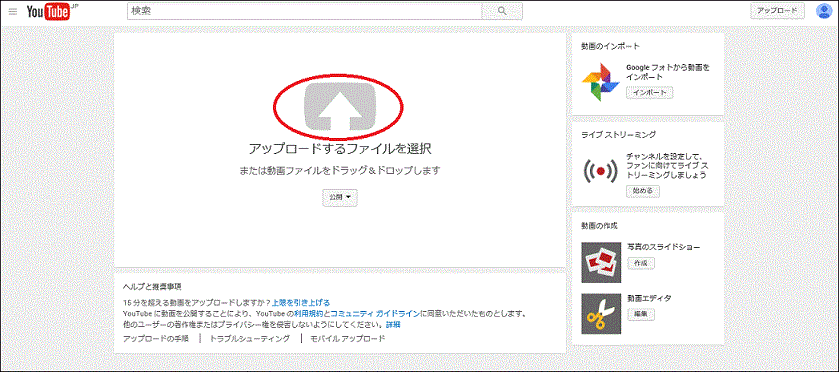Open the モバイル アップロード link
The width and height of the screenshot is (839, 372).
[348, 338]
